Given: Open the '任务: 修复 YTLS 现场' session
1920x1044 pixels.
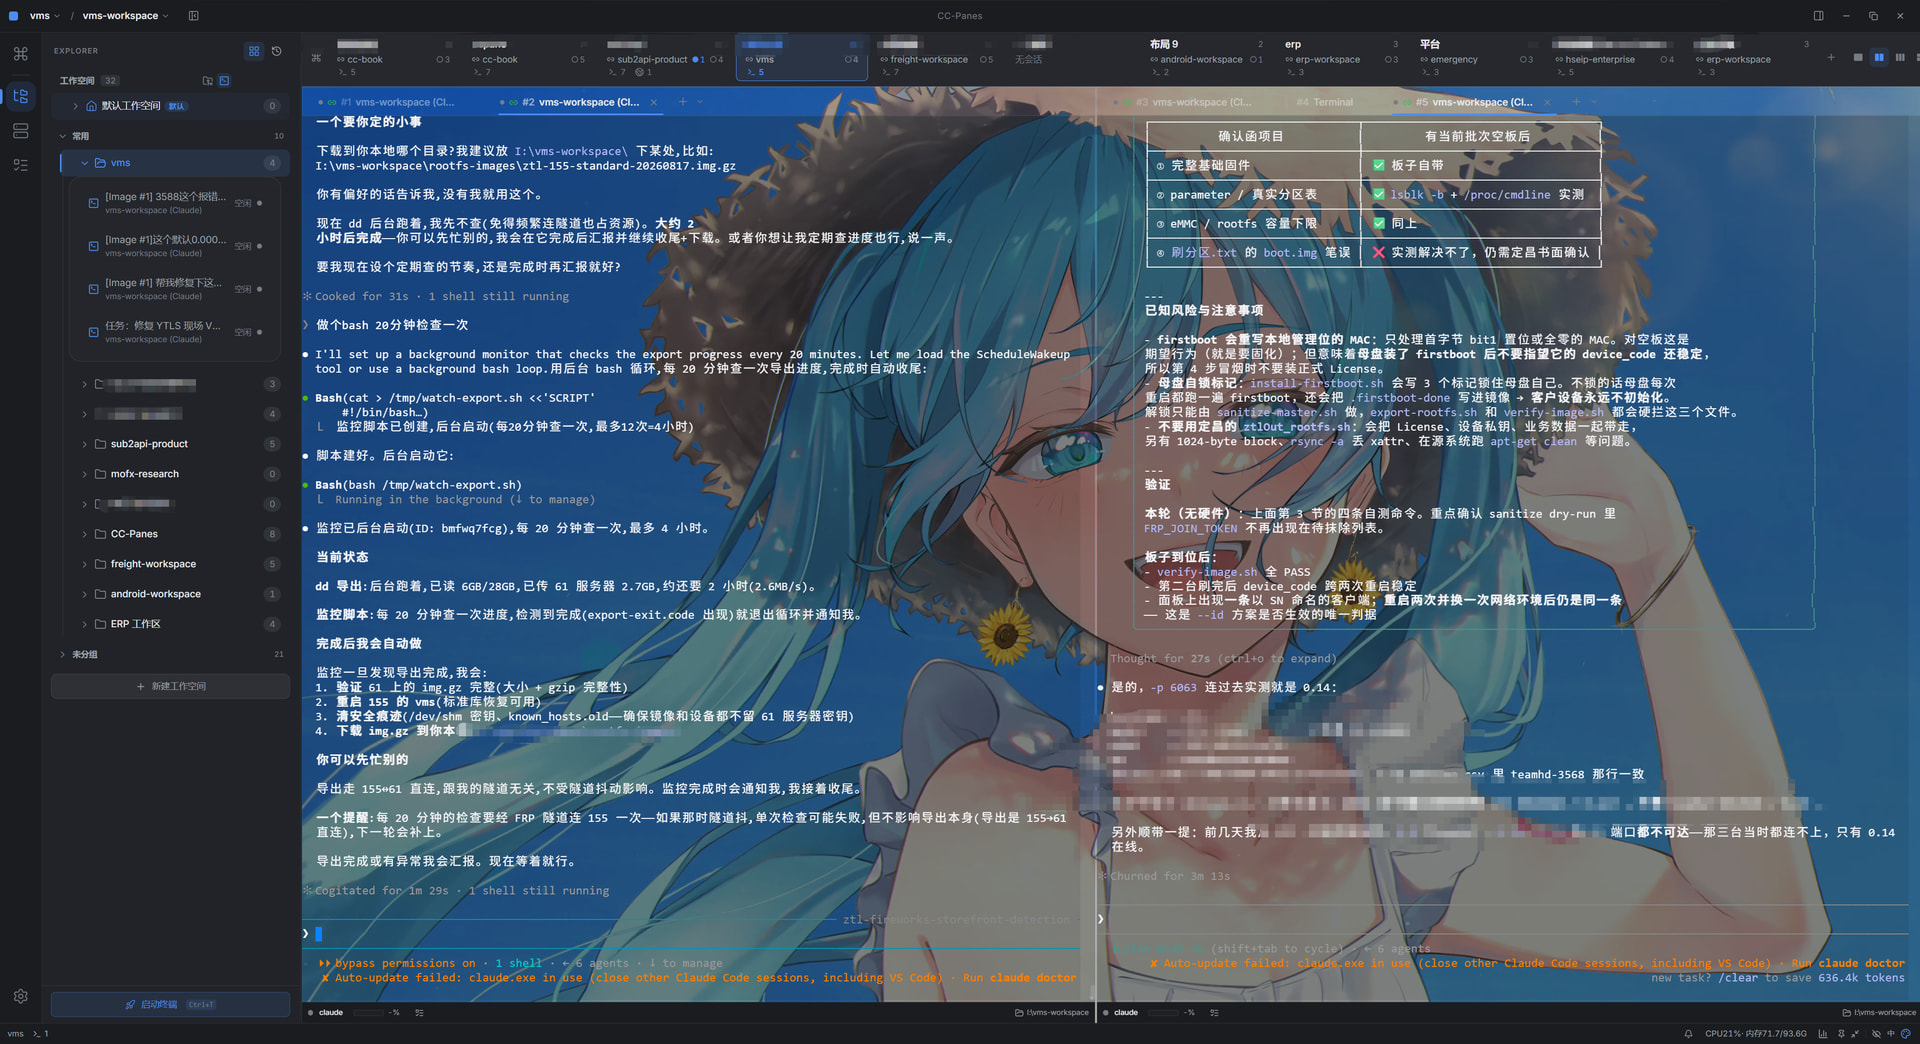Looking at the screenshot, I should pos(175,332).
